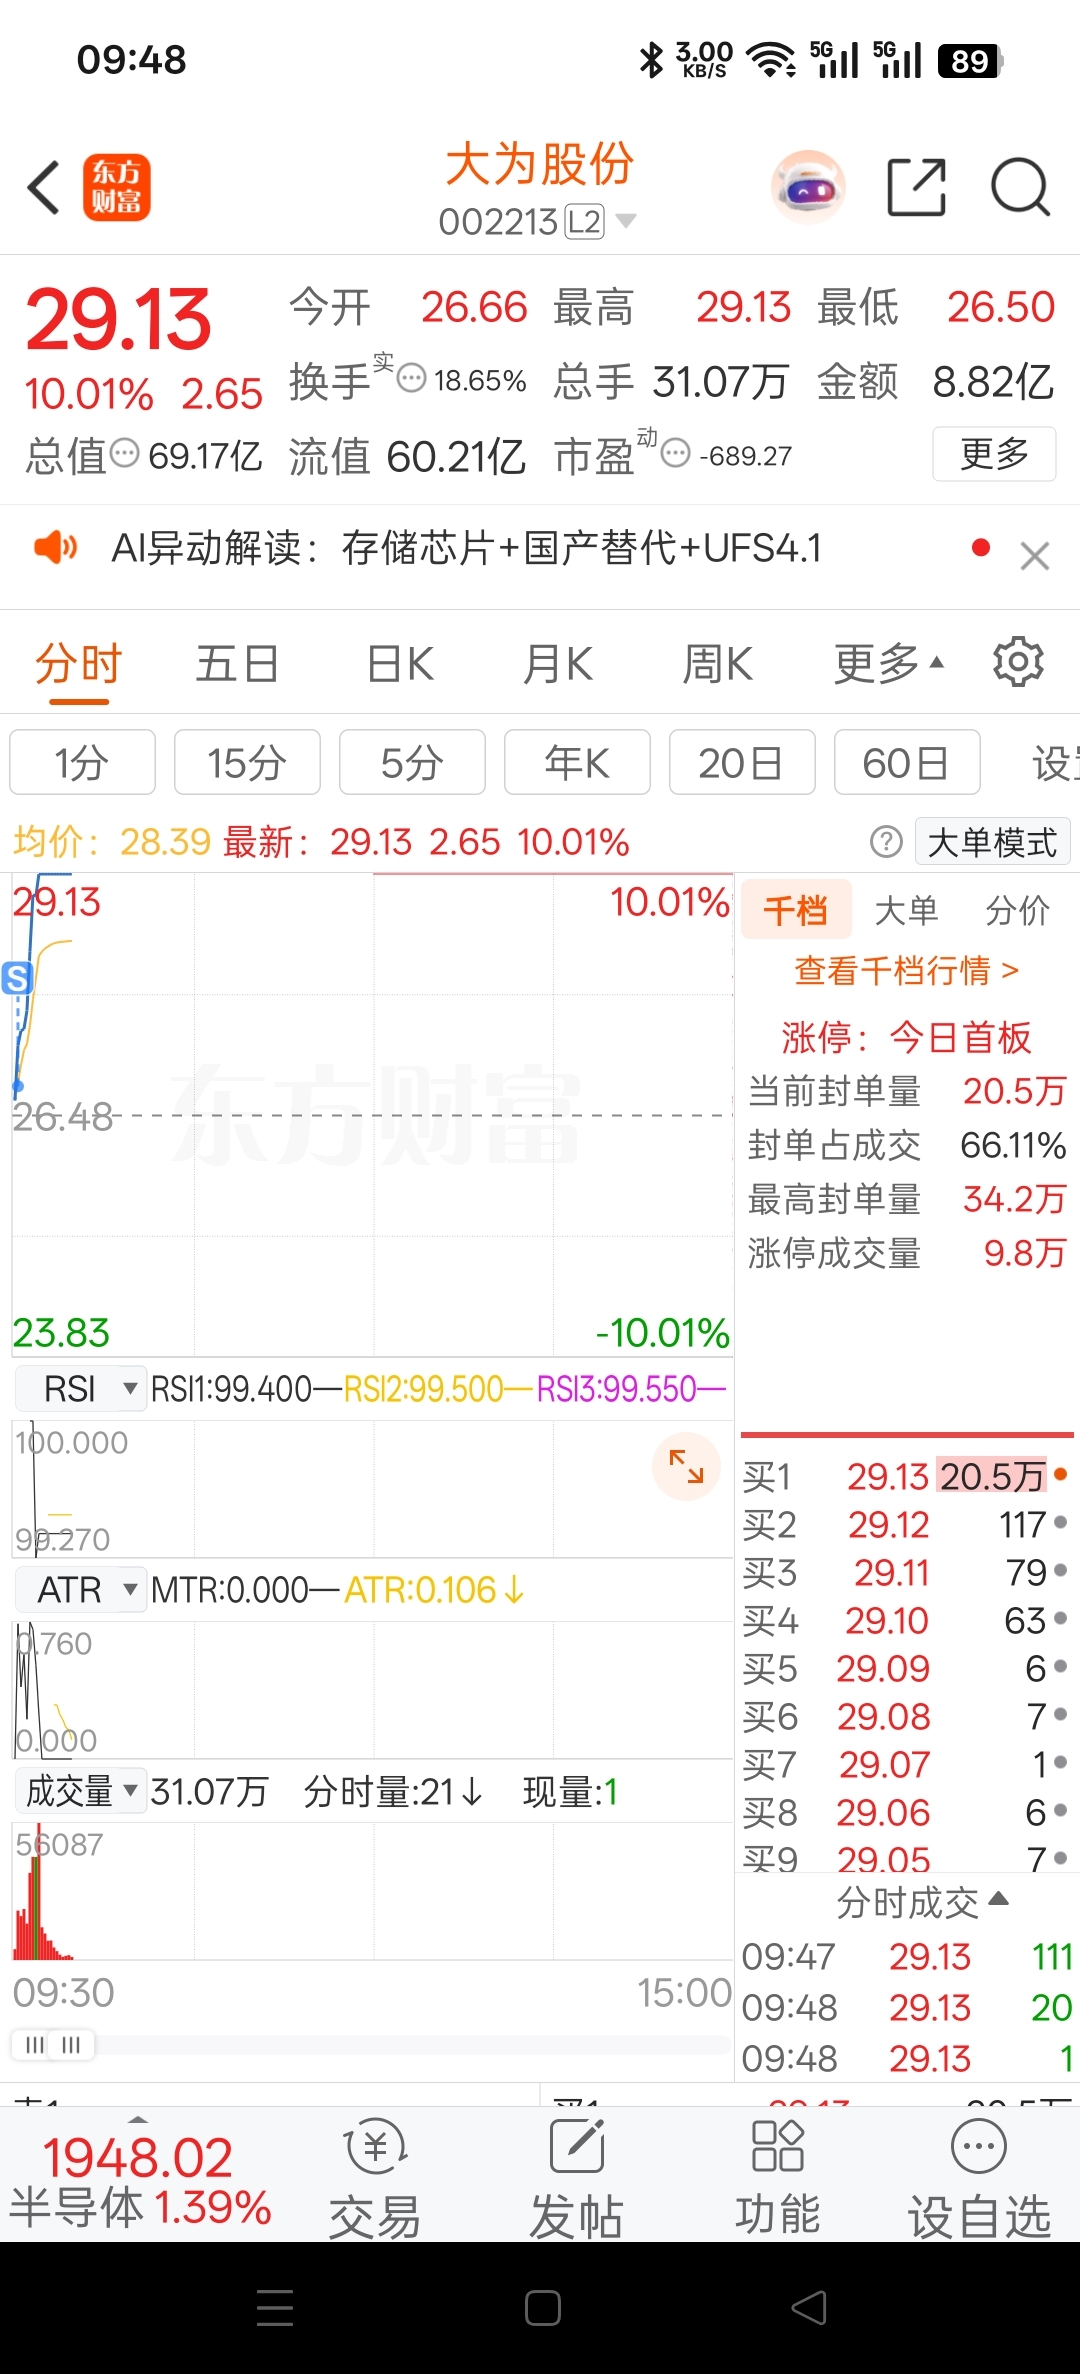This screenshot has width=1080, height=2374.
Task: Tap 半导体 sector index 1948.02
Action: coord(140,2180)
